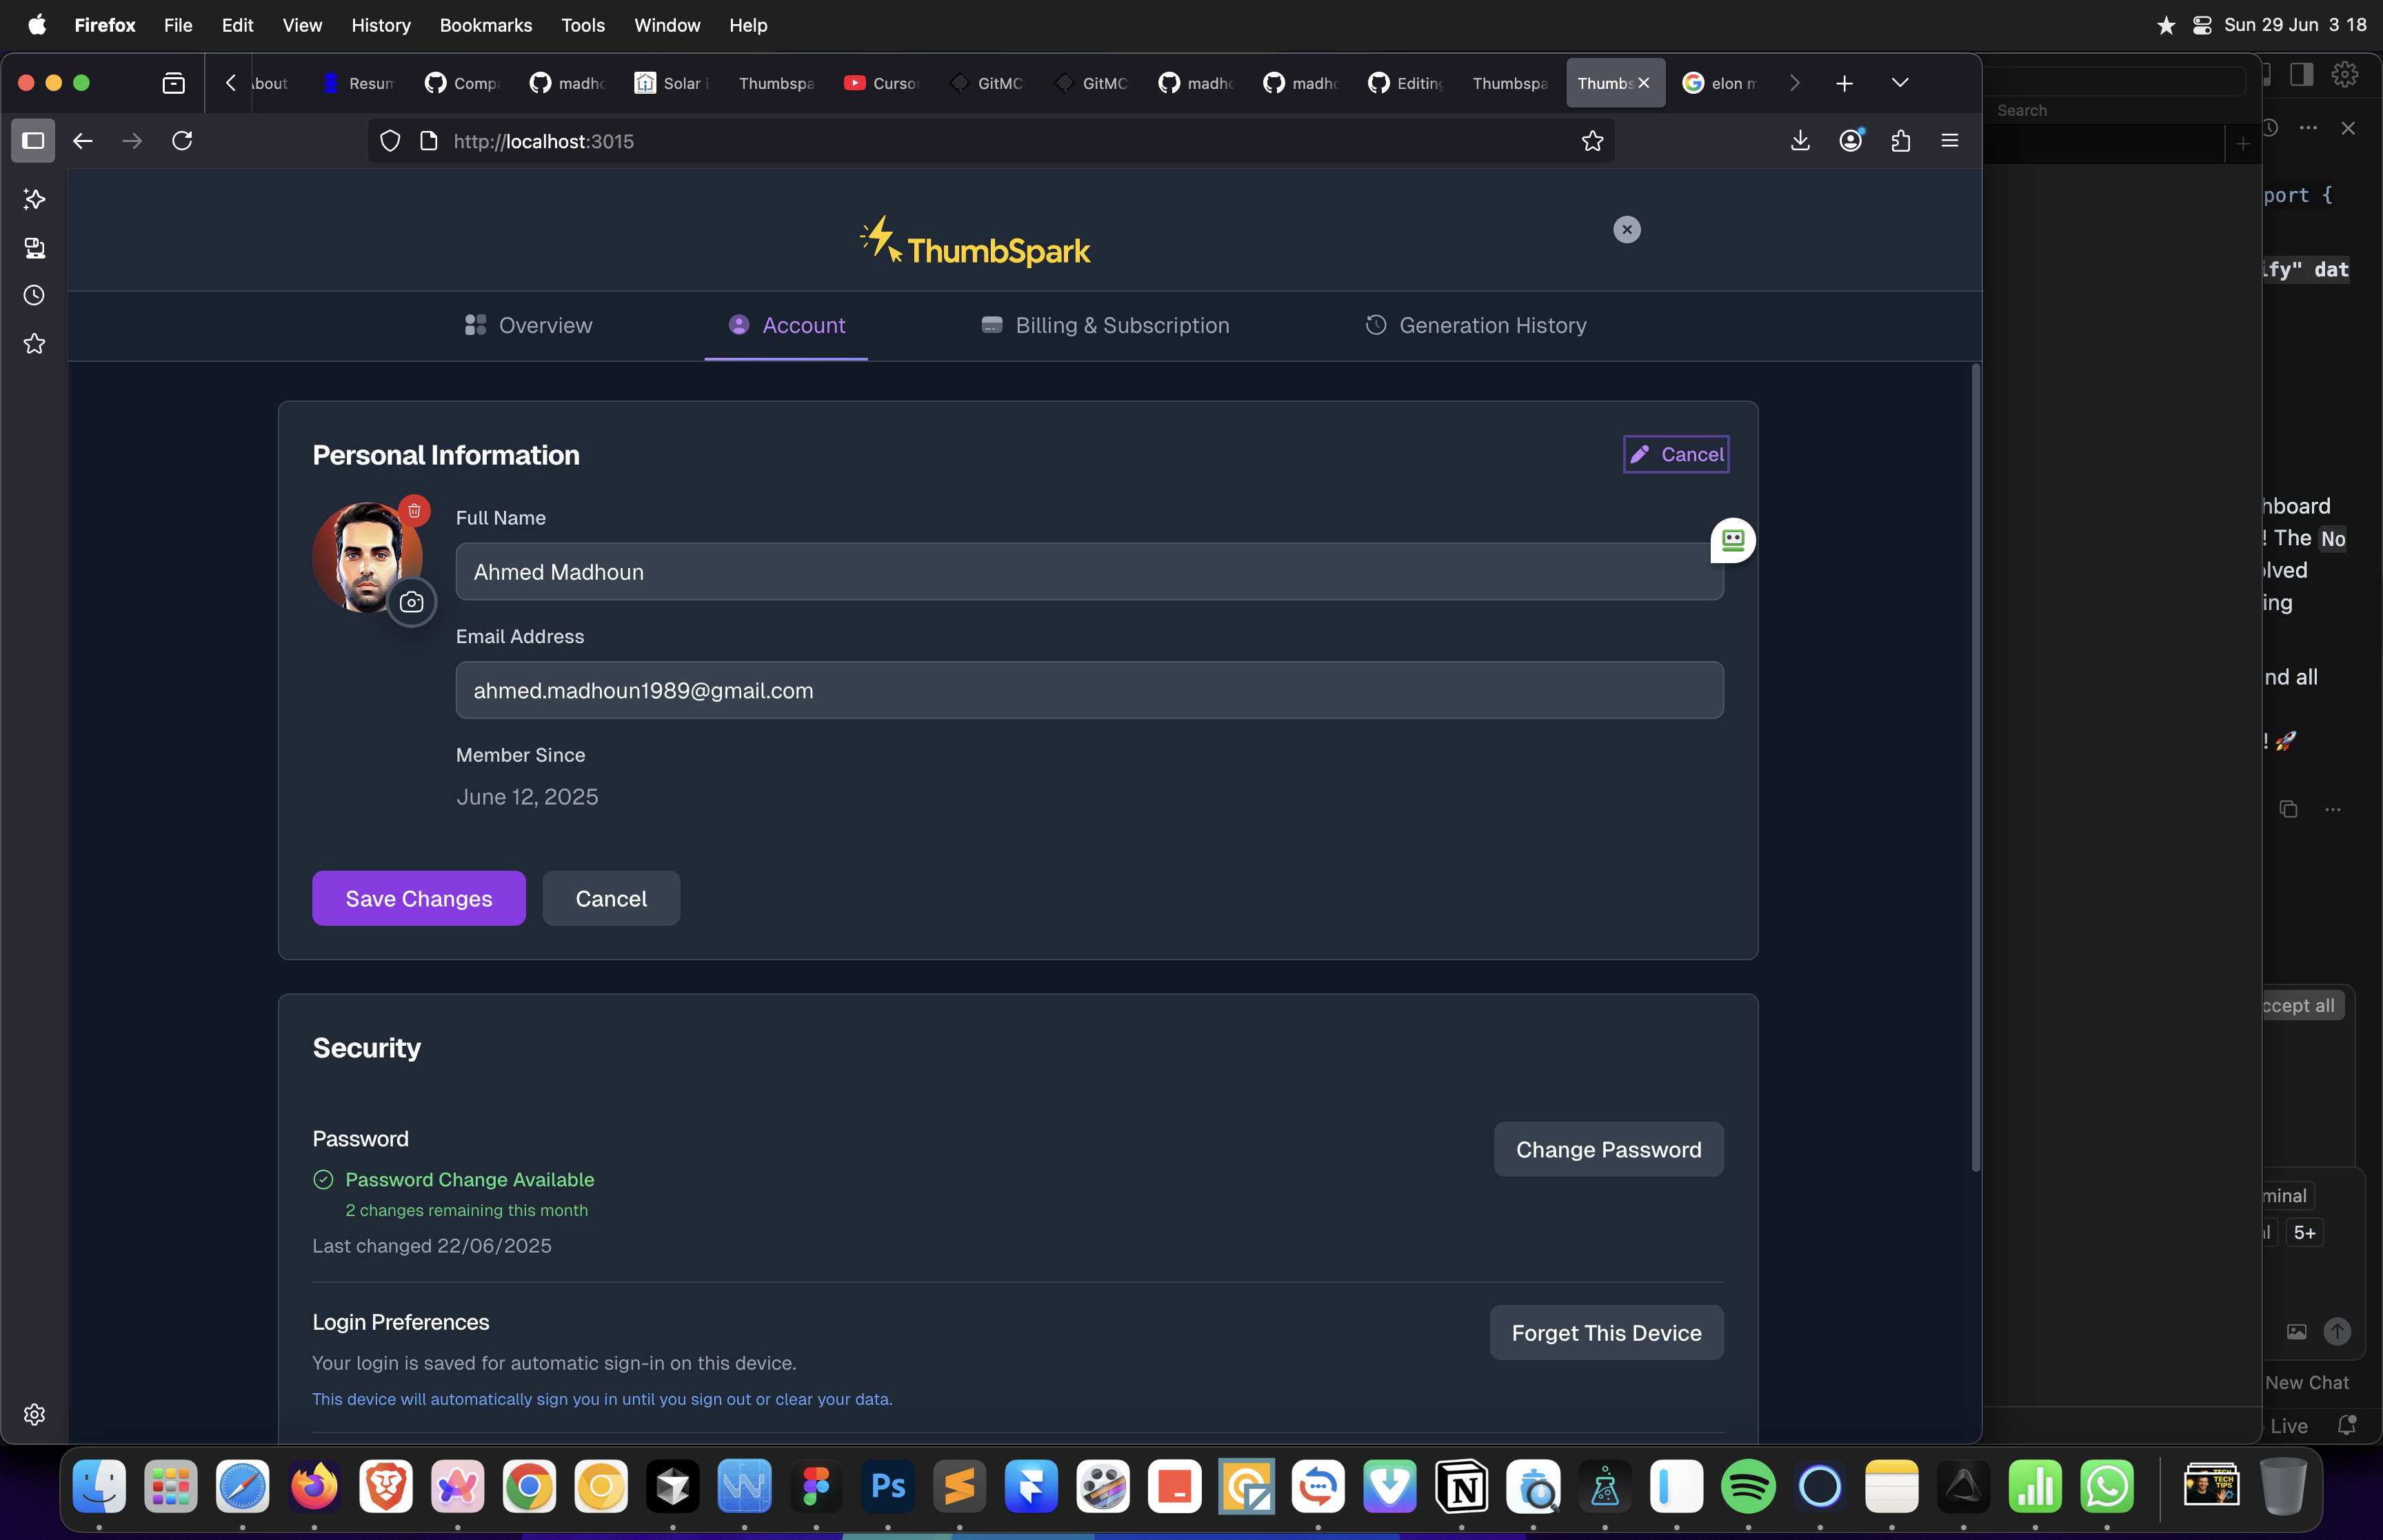Open the Generation History tab

pos(1475,325)
